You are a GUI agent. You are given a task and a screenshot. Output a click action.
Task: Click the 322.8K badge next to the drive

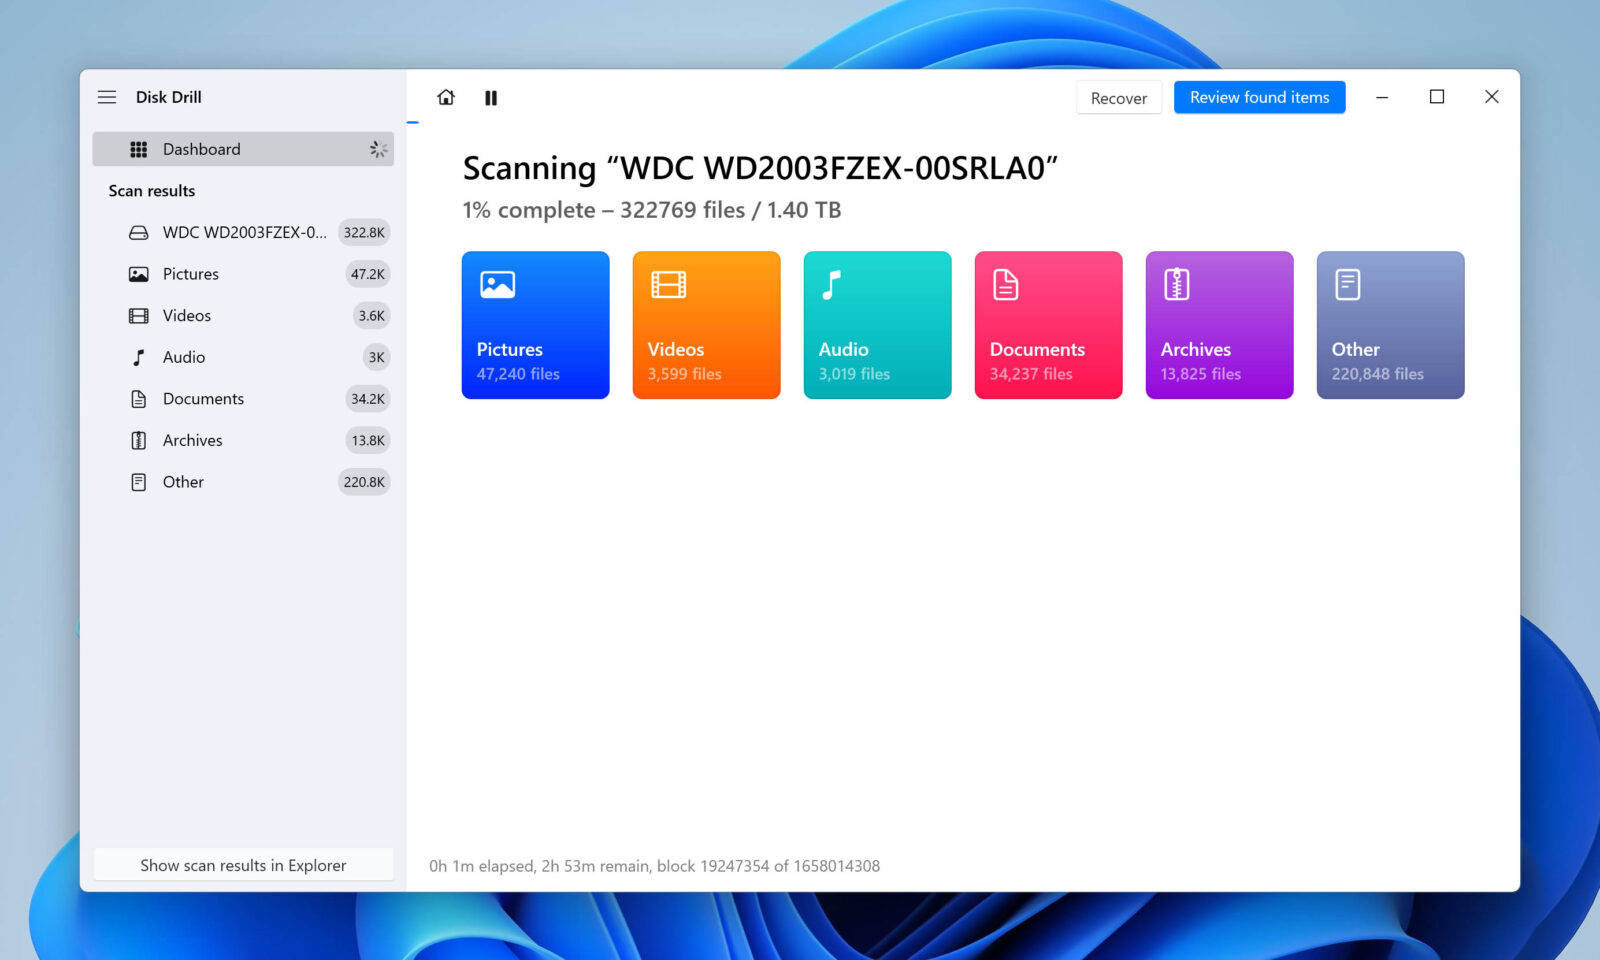tap(365, 231)
